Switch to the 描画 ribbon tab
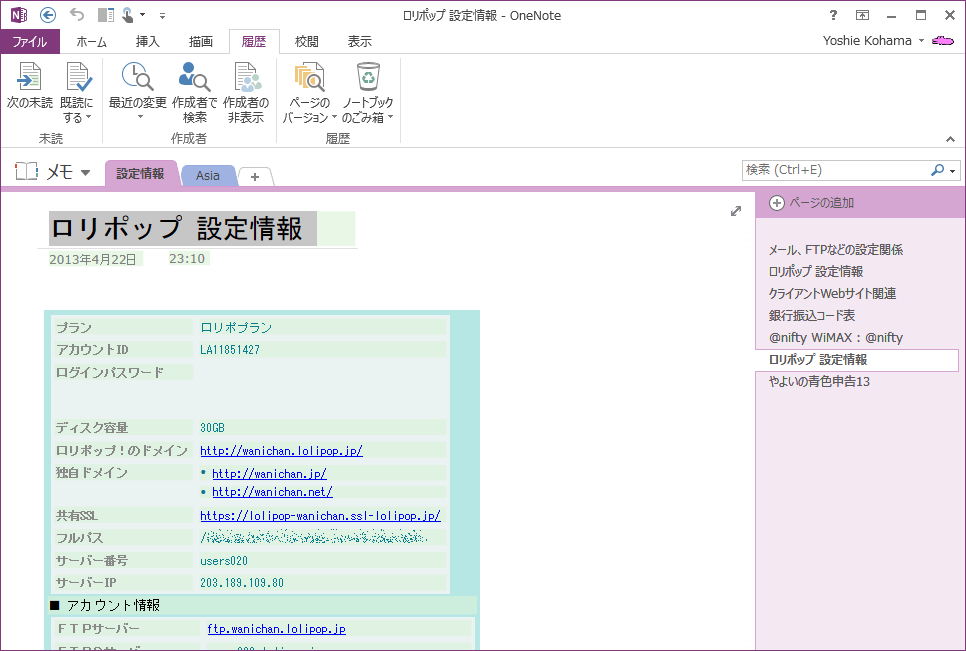This screenshot has height=651, width=966. [200, 41]
